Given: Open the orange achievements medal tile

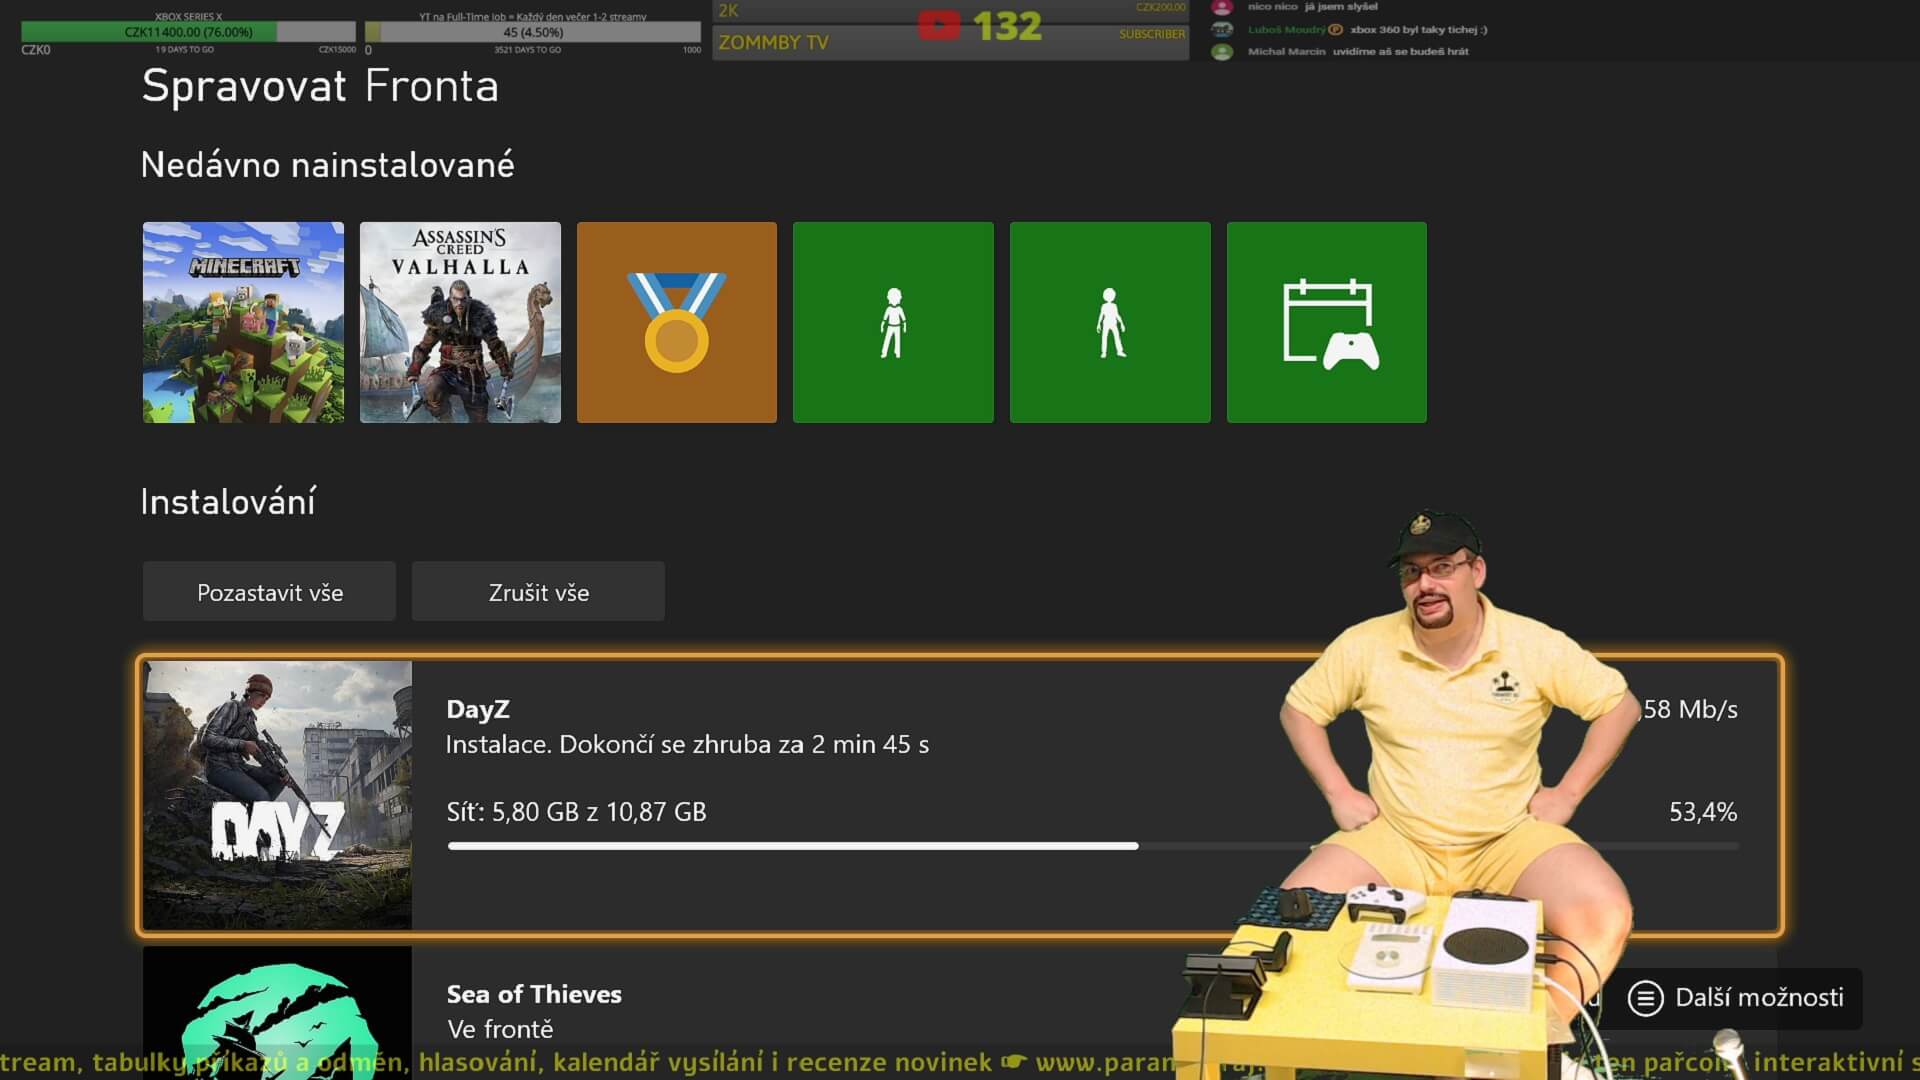Looking at the screenshot, I should click(x=677, y=322).
